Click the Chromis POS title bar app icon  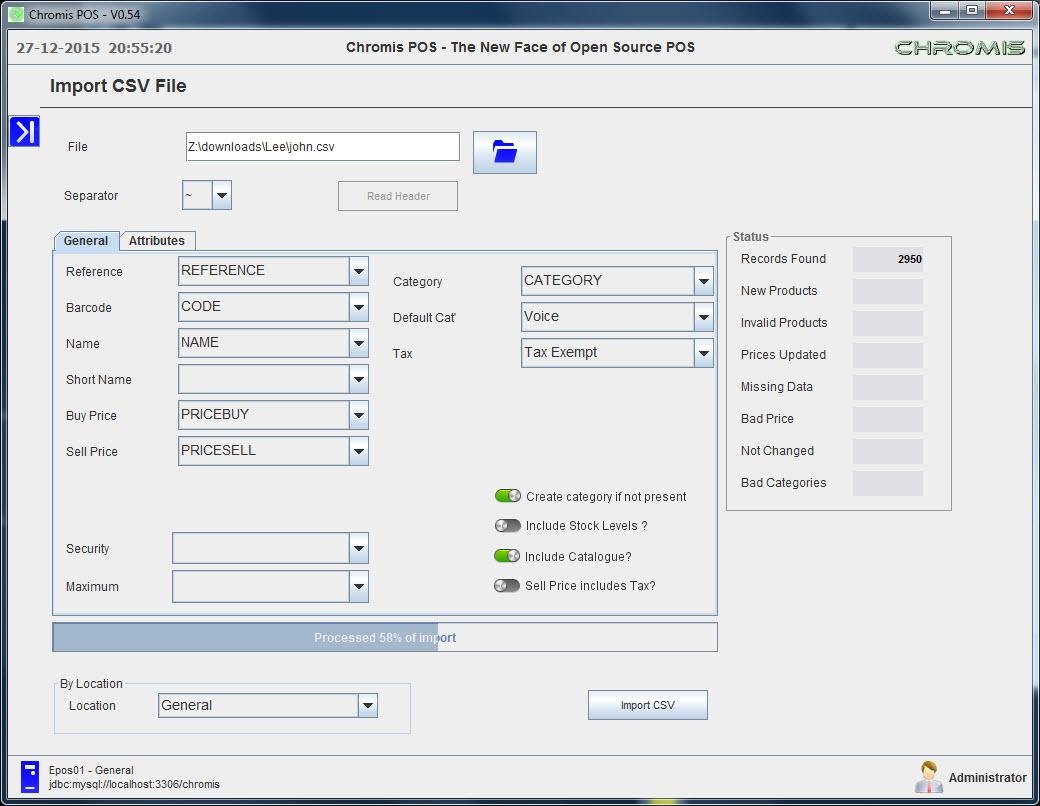[x=16, y=14]
